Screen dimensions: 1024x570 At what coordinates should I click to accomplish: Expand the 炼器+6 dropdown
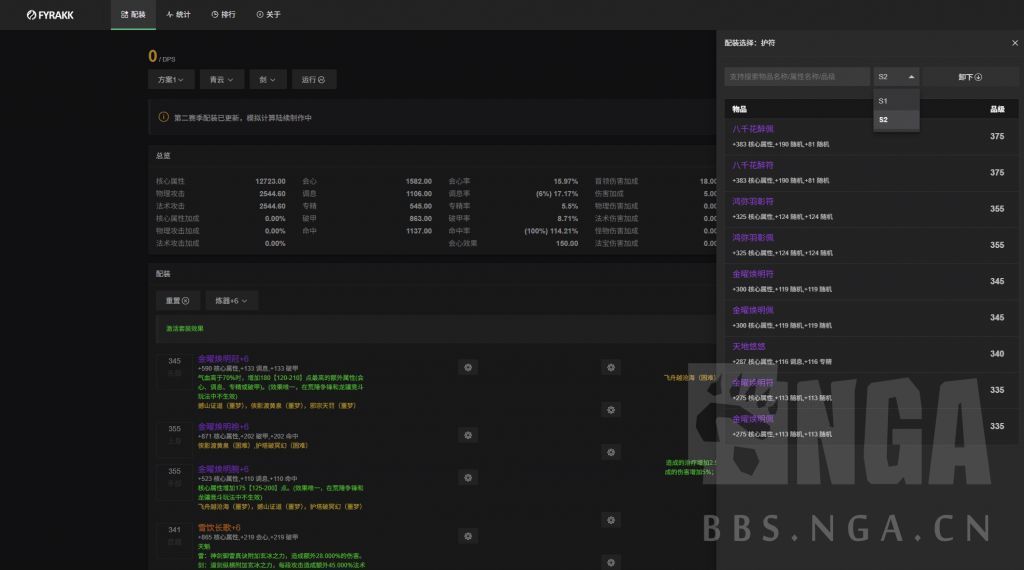(232, 300)
